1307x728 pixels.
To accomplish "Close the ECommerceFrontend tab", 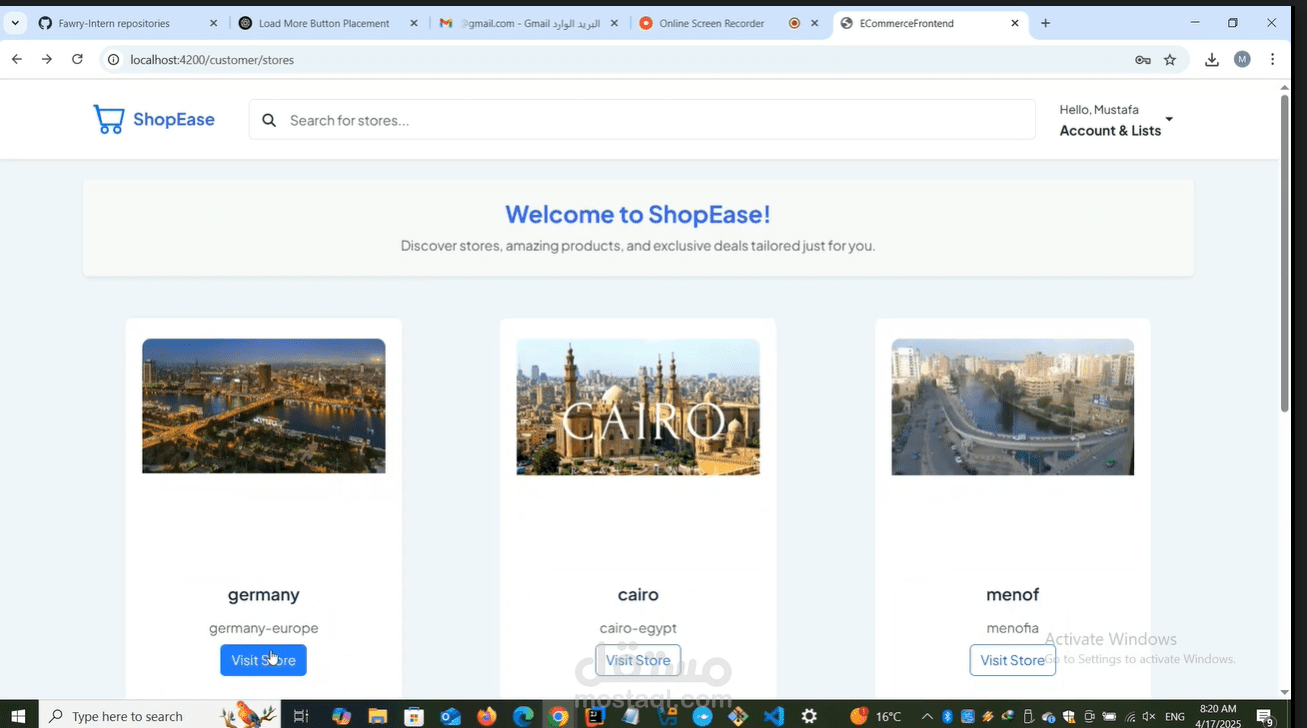I will tap(1016, 23).
